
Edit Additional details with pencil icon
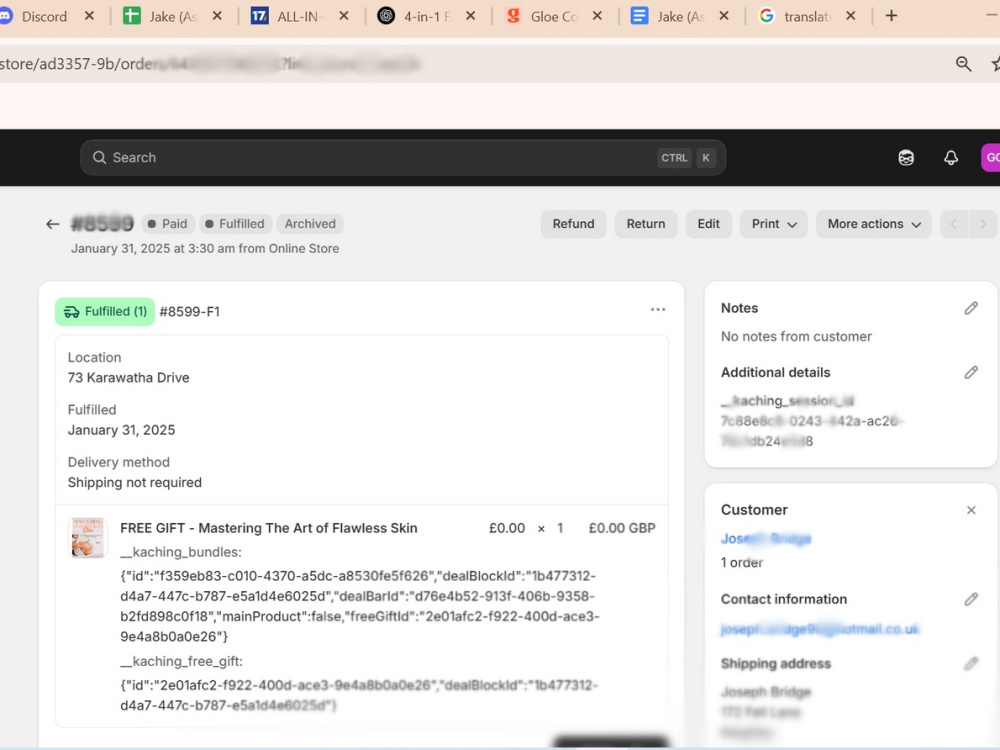971,372
